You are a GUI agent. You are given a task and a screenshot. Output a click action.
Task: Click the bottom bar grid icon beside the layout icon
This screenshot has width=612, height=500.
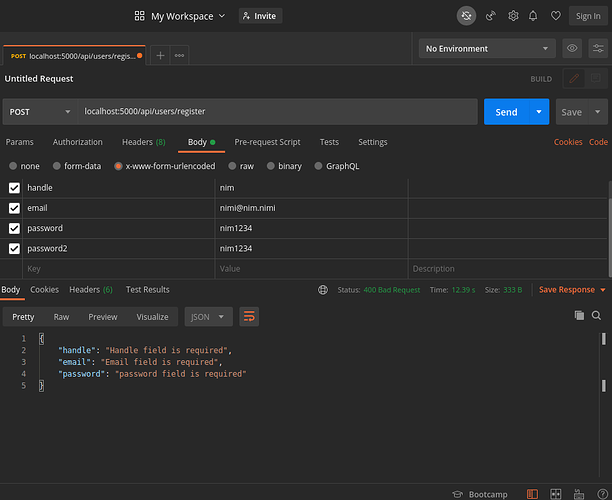coord(555,494)
